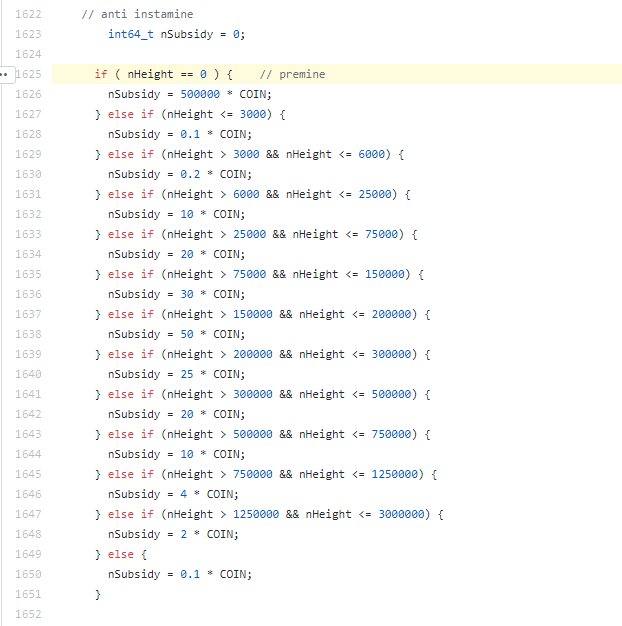
Task: Click the 6000 in 'nHeight <= 6000'
Action: (371, 154)
